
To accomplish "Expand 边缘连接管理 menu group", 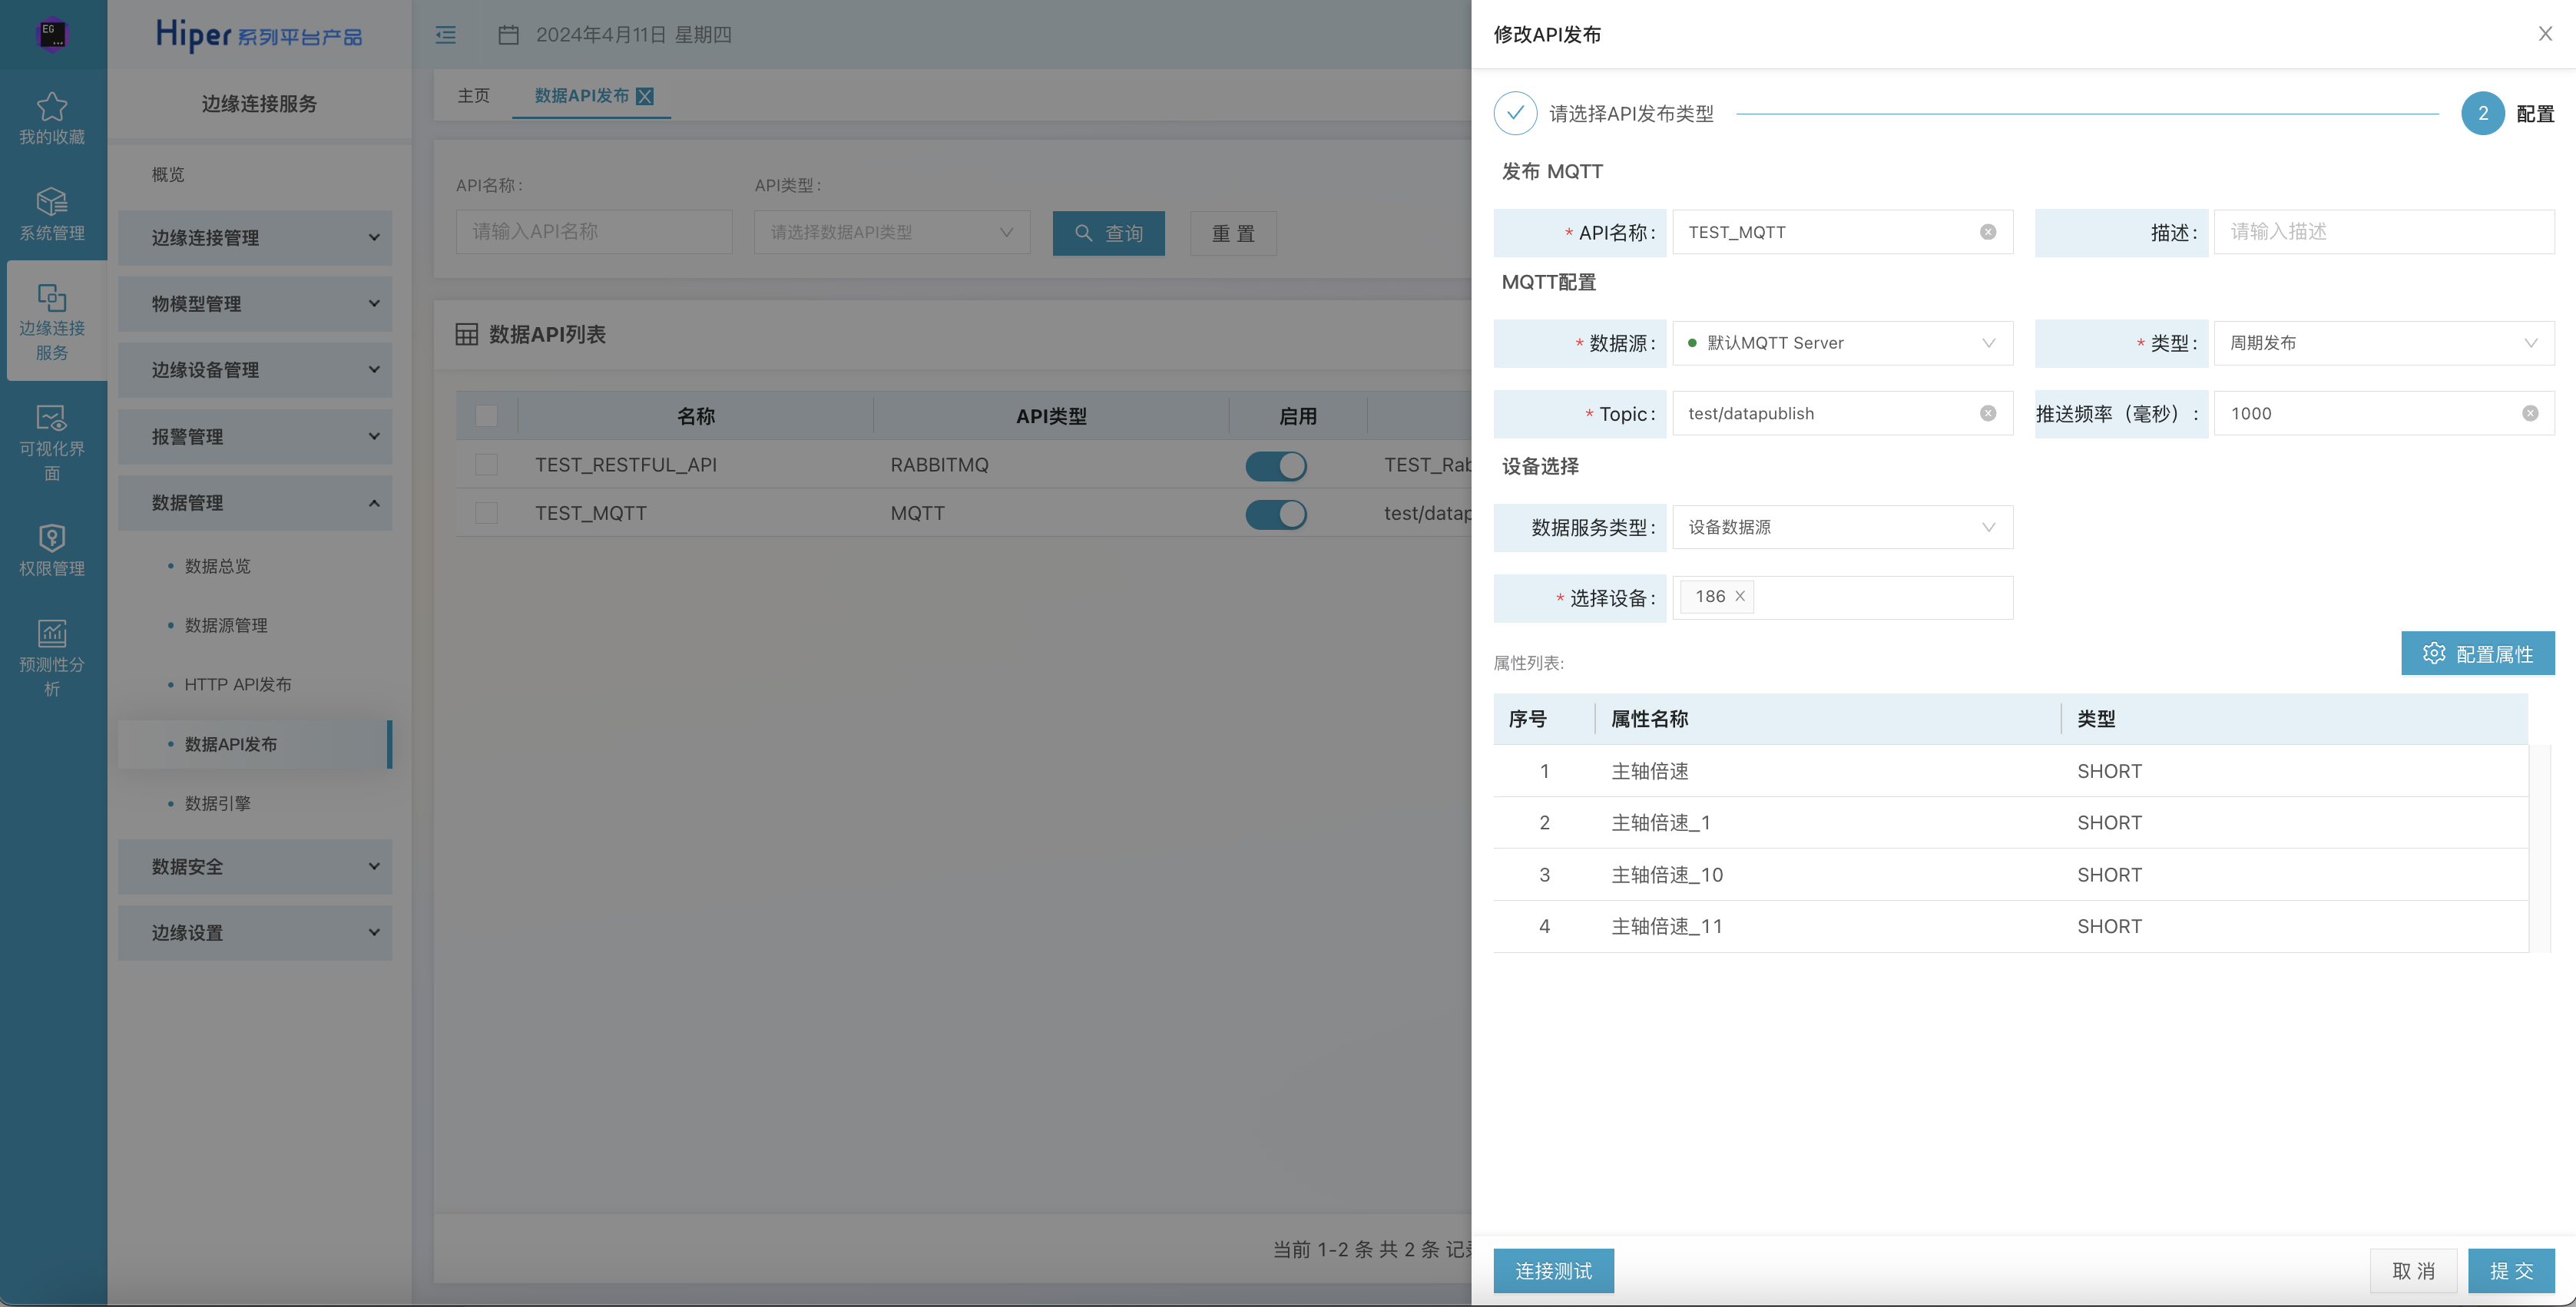I will point(255,237).
